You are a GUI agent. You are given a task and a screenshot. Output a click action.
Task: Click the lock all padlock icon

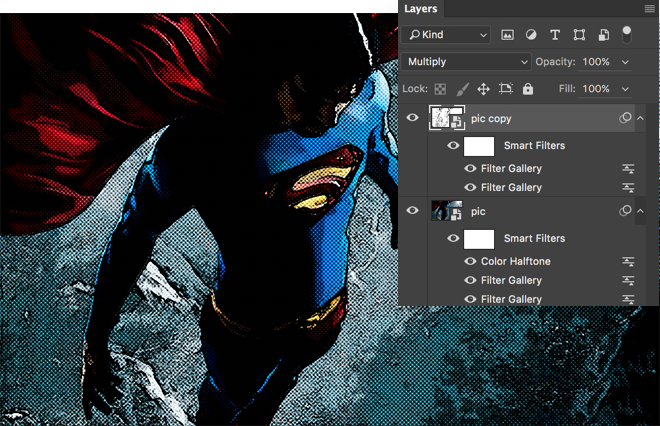(x=528, y=89)
